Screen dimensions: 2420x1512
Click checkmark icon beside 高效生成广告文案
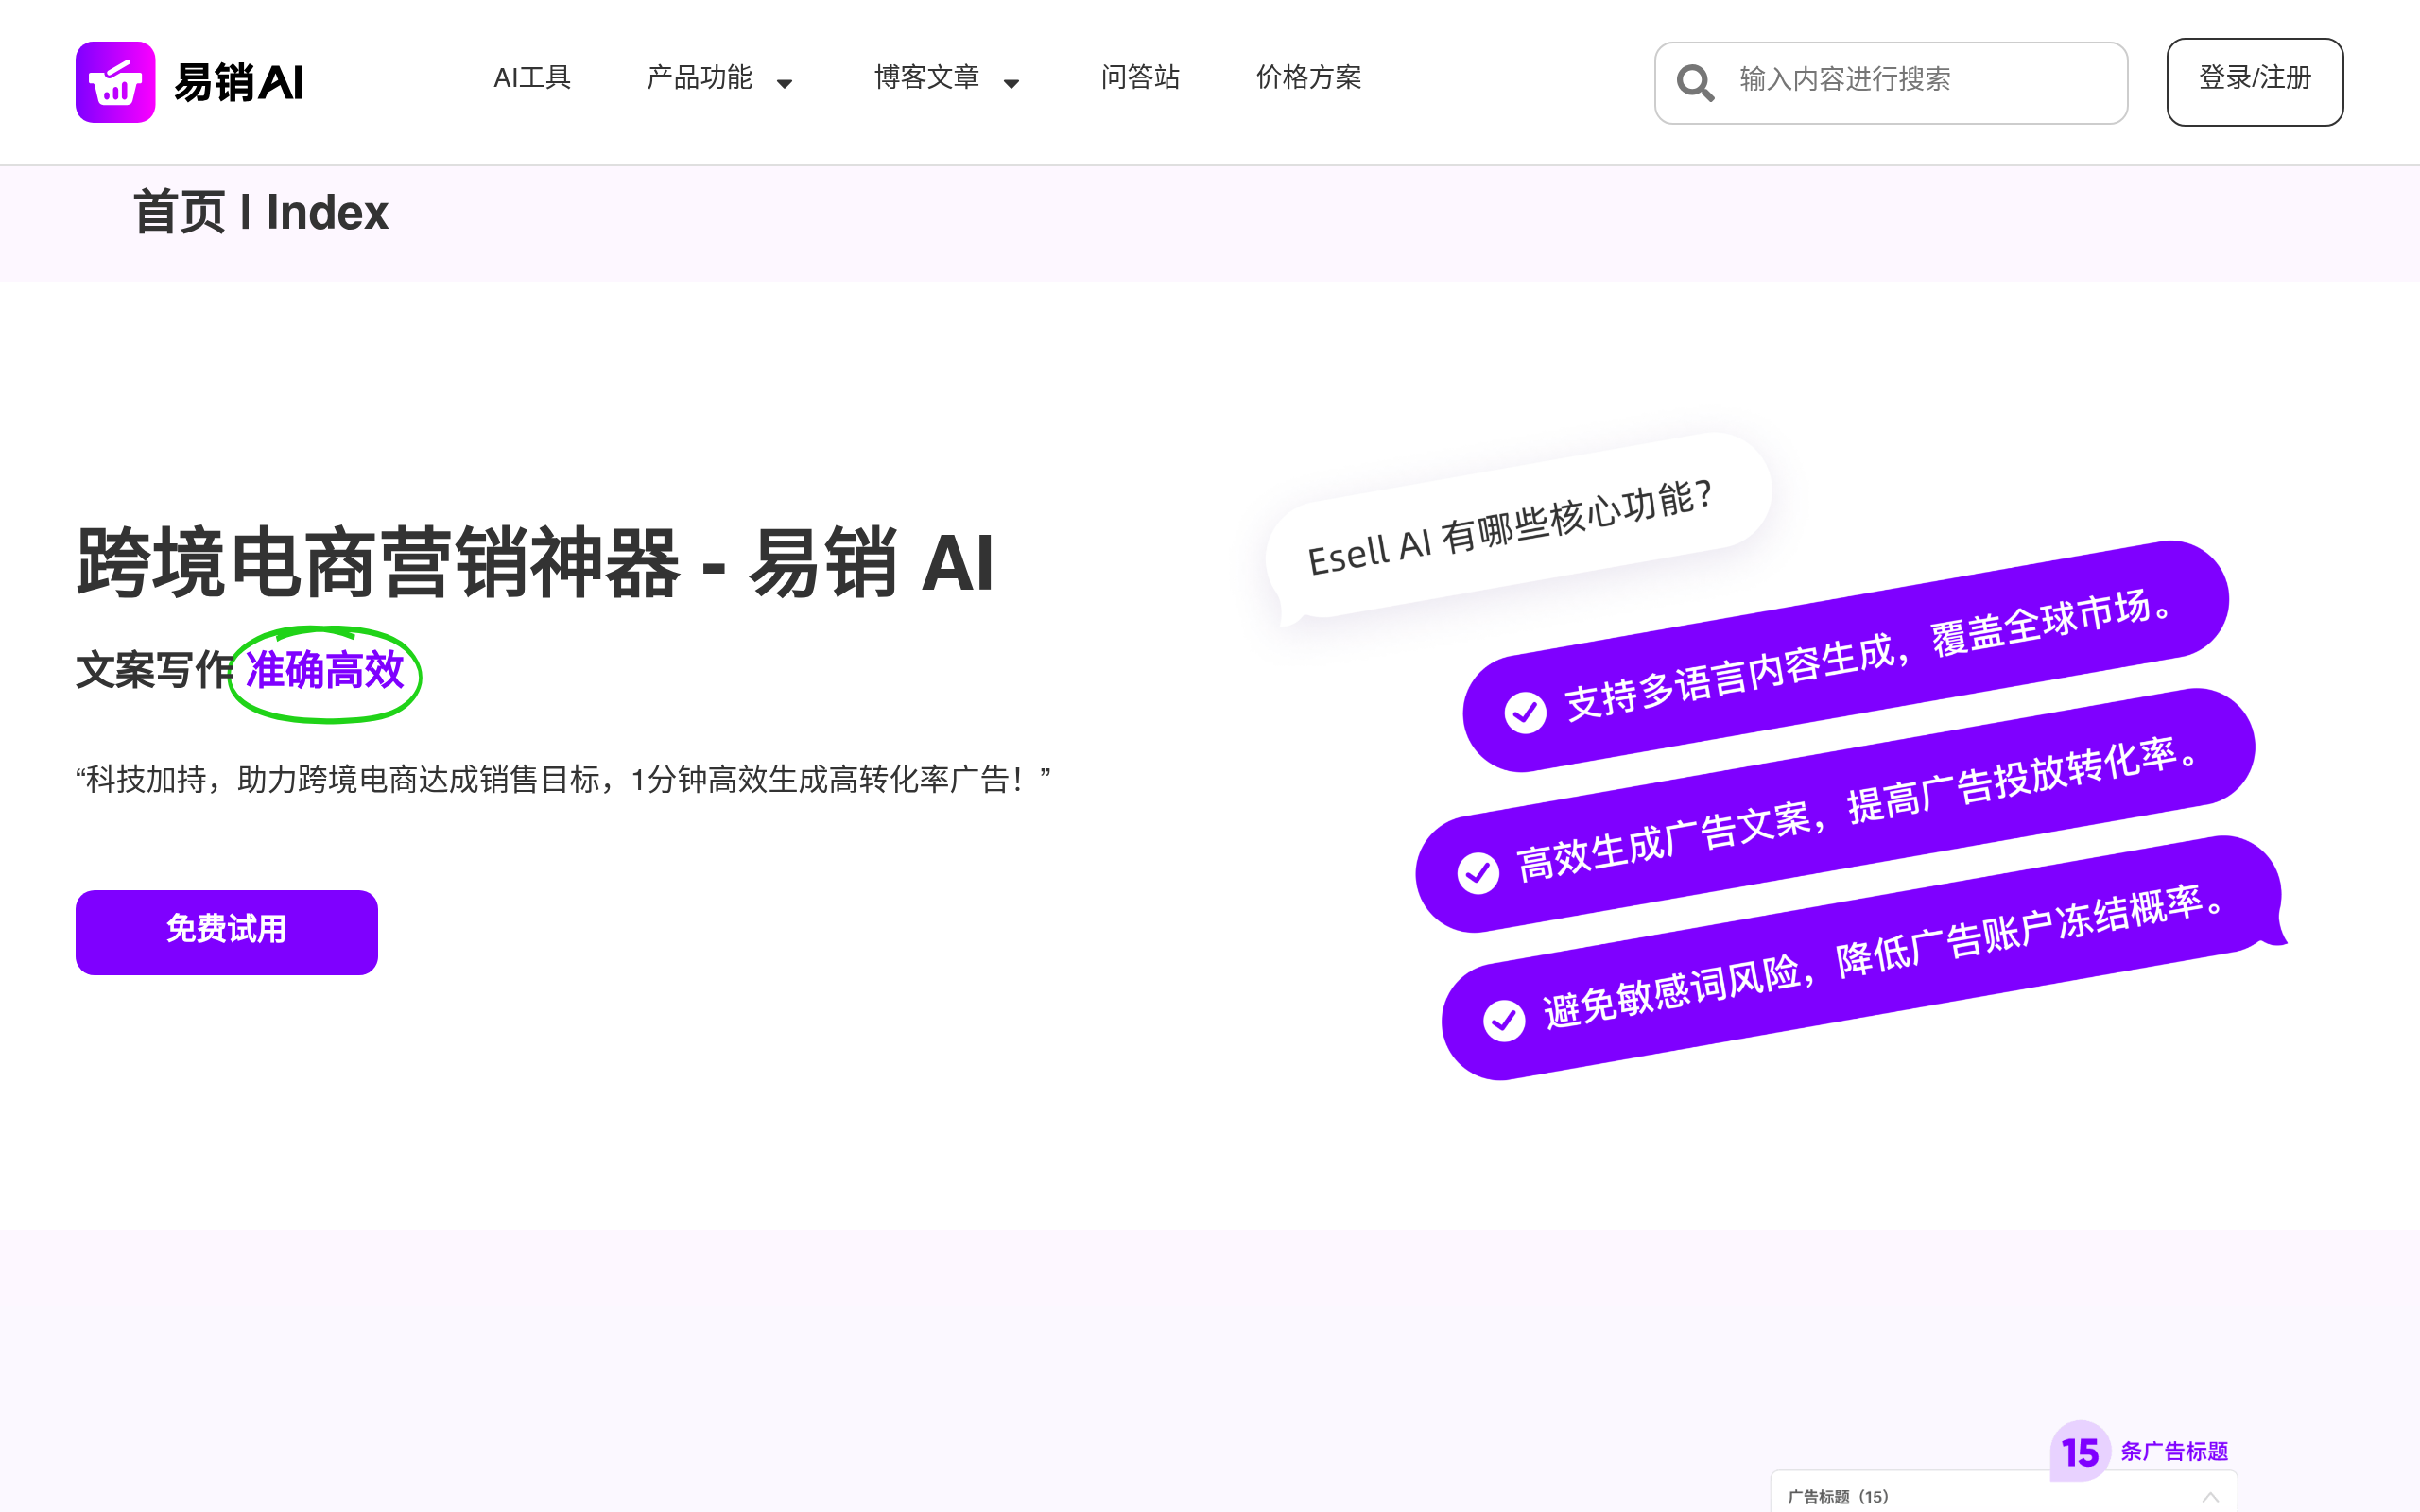(x=1478, y=872)
